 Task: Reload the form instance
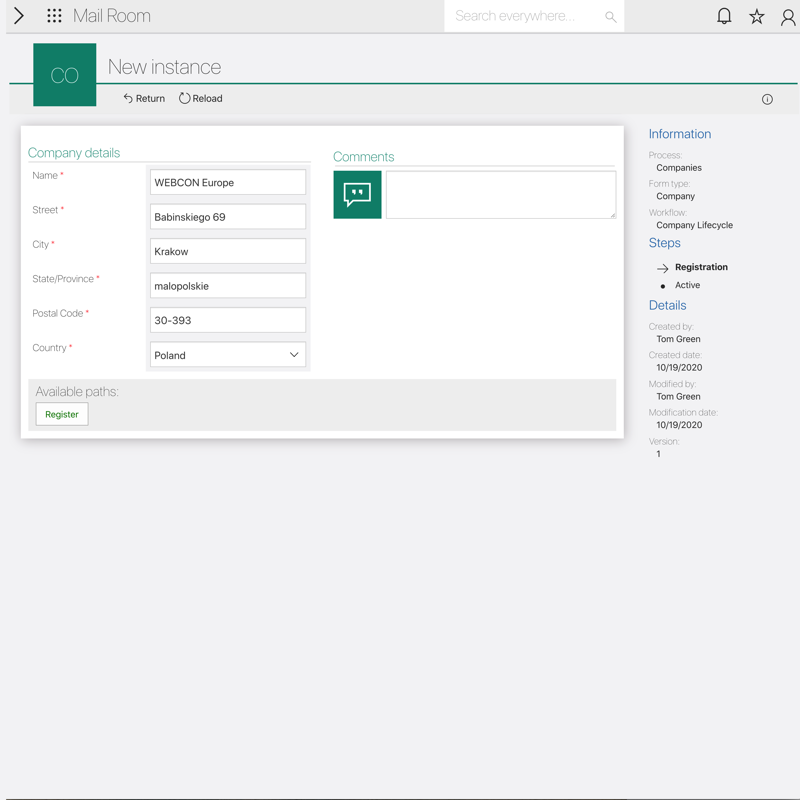point(201,98)
